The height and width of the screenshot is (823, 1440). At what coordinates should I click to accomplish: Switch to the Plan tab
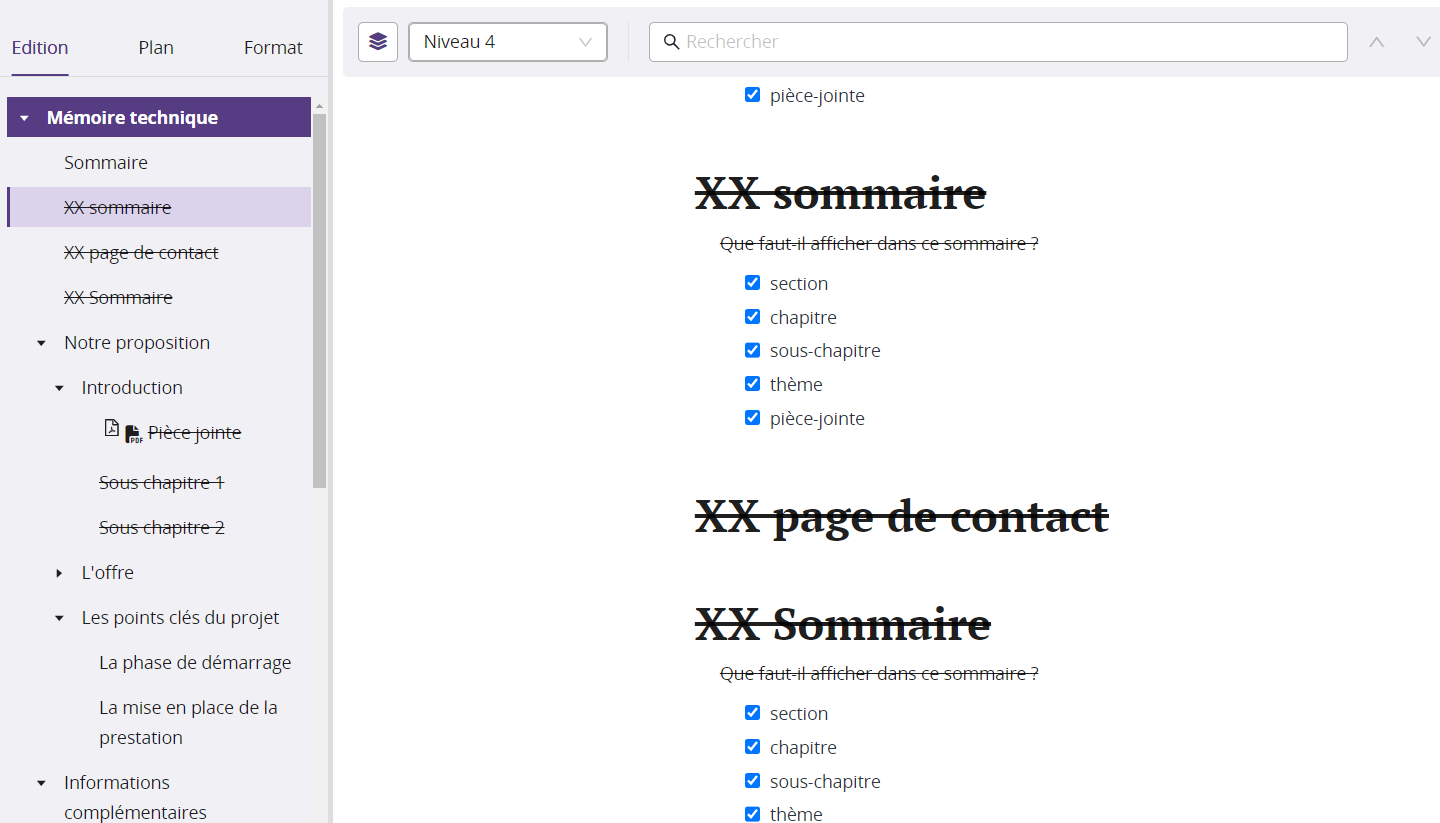pos(156,48)
